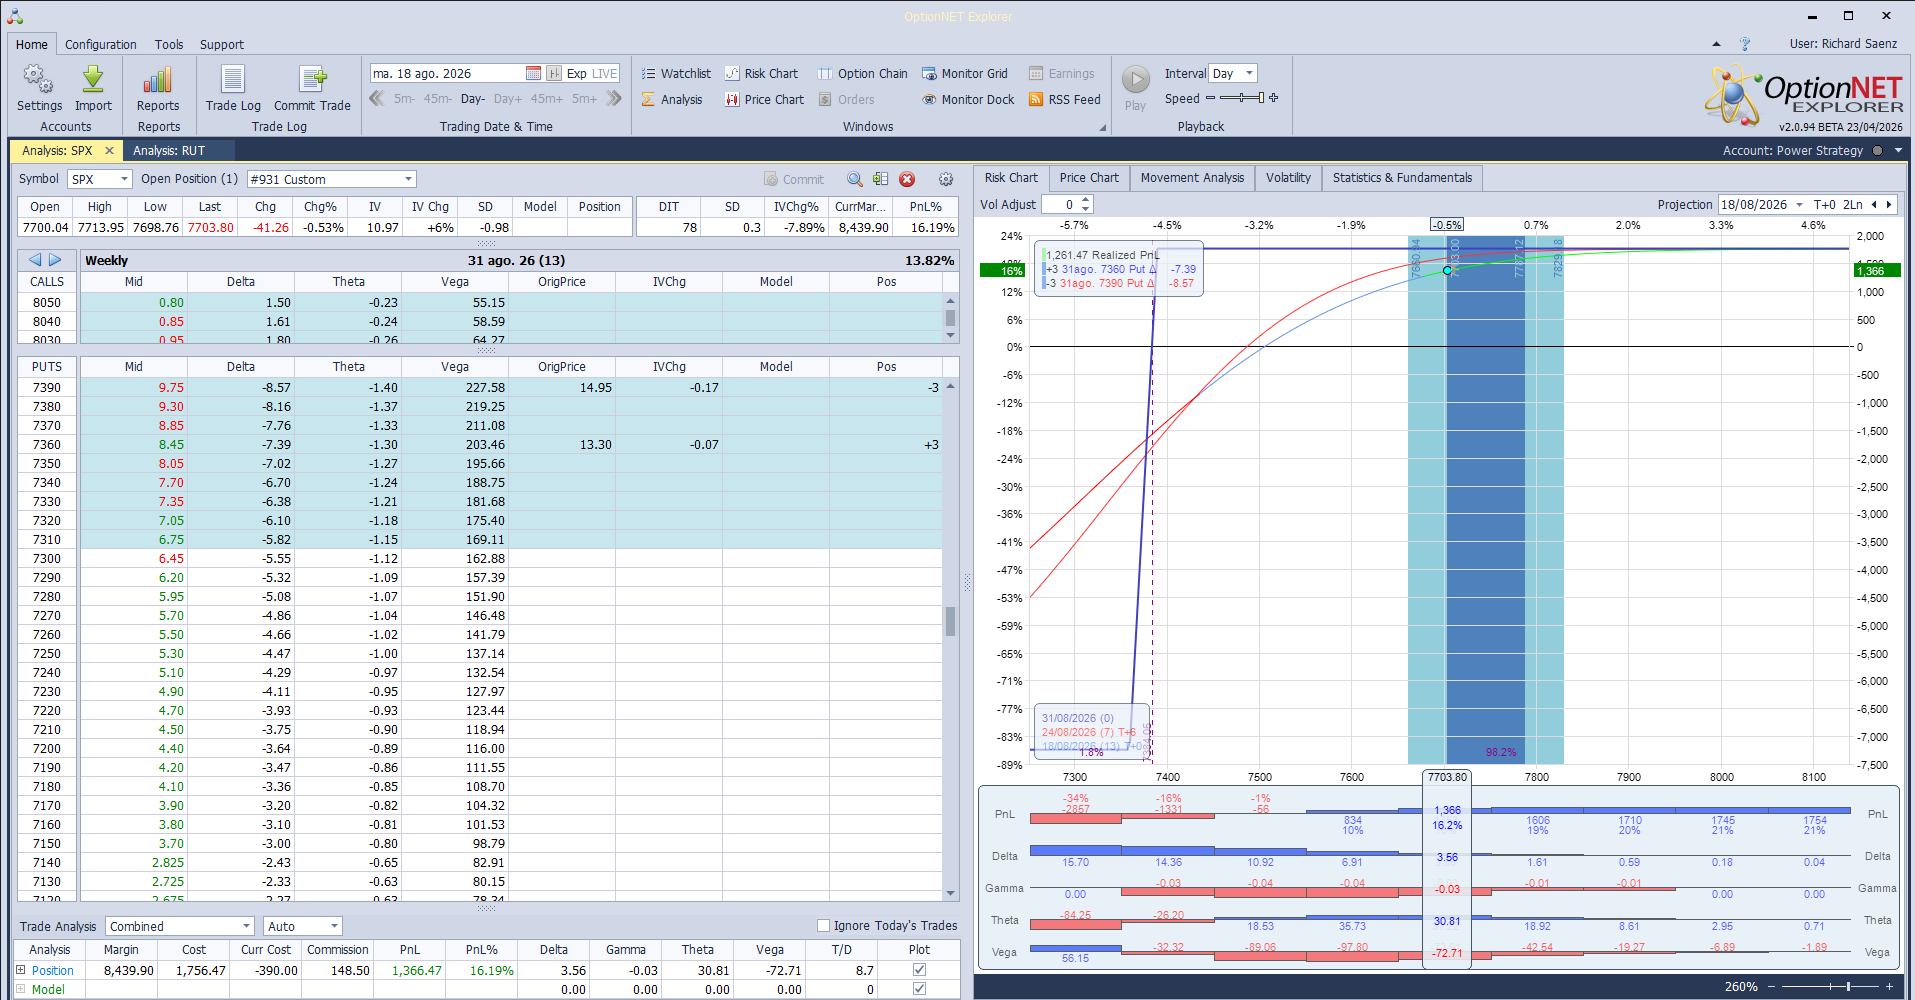Image resolution: width=1915 pixels, height=1000 pixels.
Task: Click the Commit Trade ribbon icon
Action: pyautogui.click(x=312, y=88)
